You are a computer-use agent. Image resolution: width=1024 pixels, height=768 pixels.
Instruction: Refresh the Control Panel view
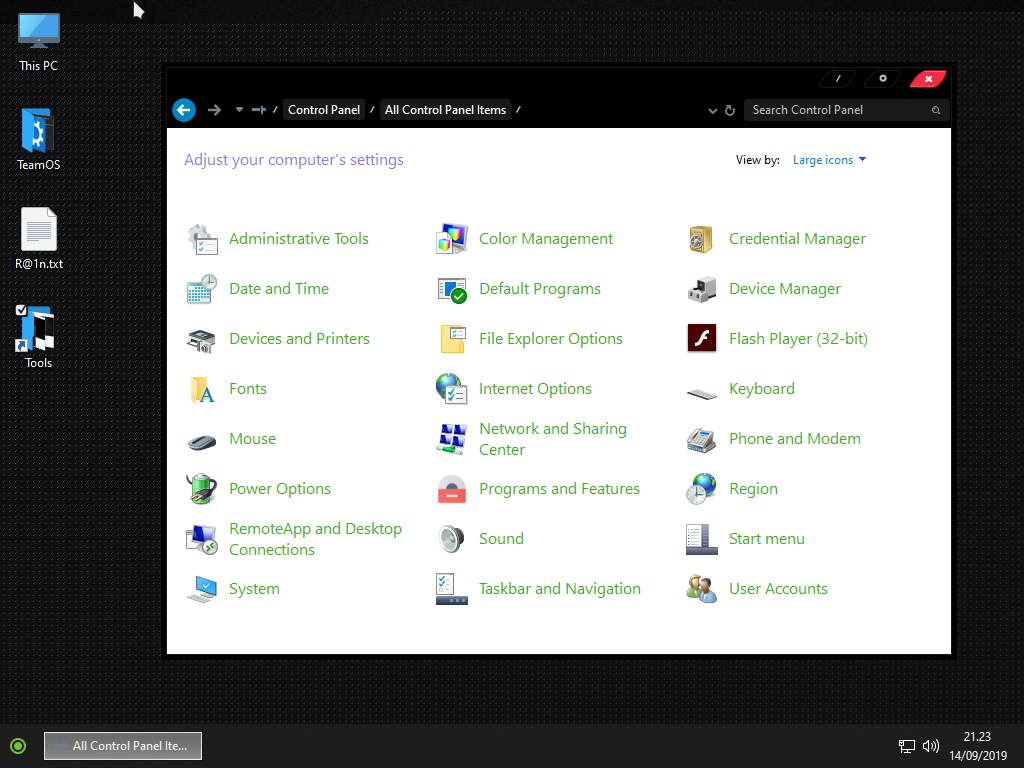pyautogui.click(x=730, y=110)
